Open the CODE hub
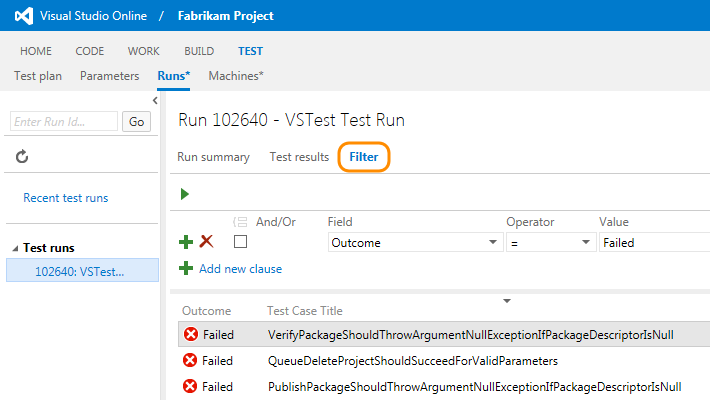This screenshot has width=710, height=400. tap(90, 51)
